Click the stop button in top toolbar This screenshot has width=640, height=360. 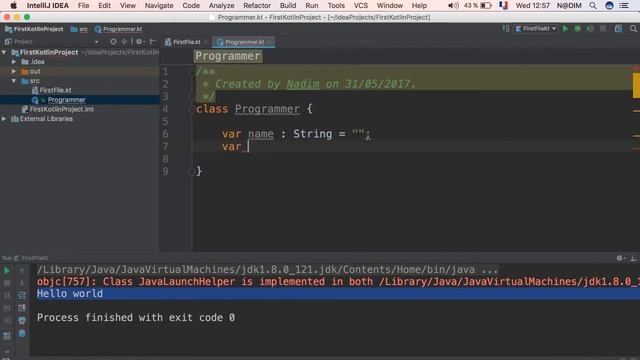point(603,29)
